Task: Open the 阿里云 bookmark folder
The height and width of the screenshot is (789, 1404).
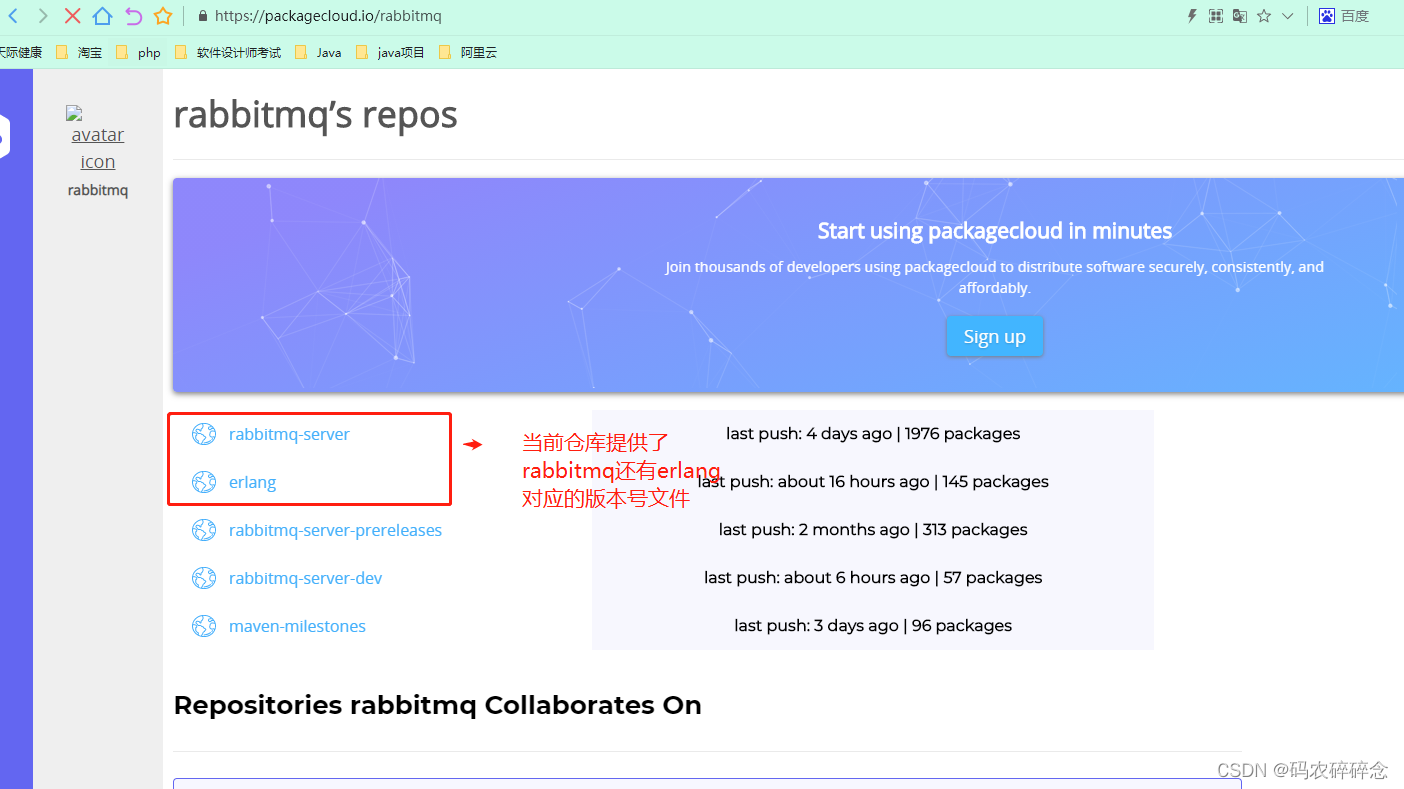Action: click(479, 52)
